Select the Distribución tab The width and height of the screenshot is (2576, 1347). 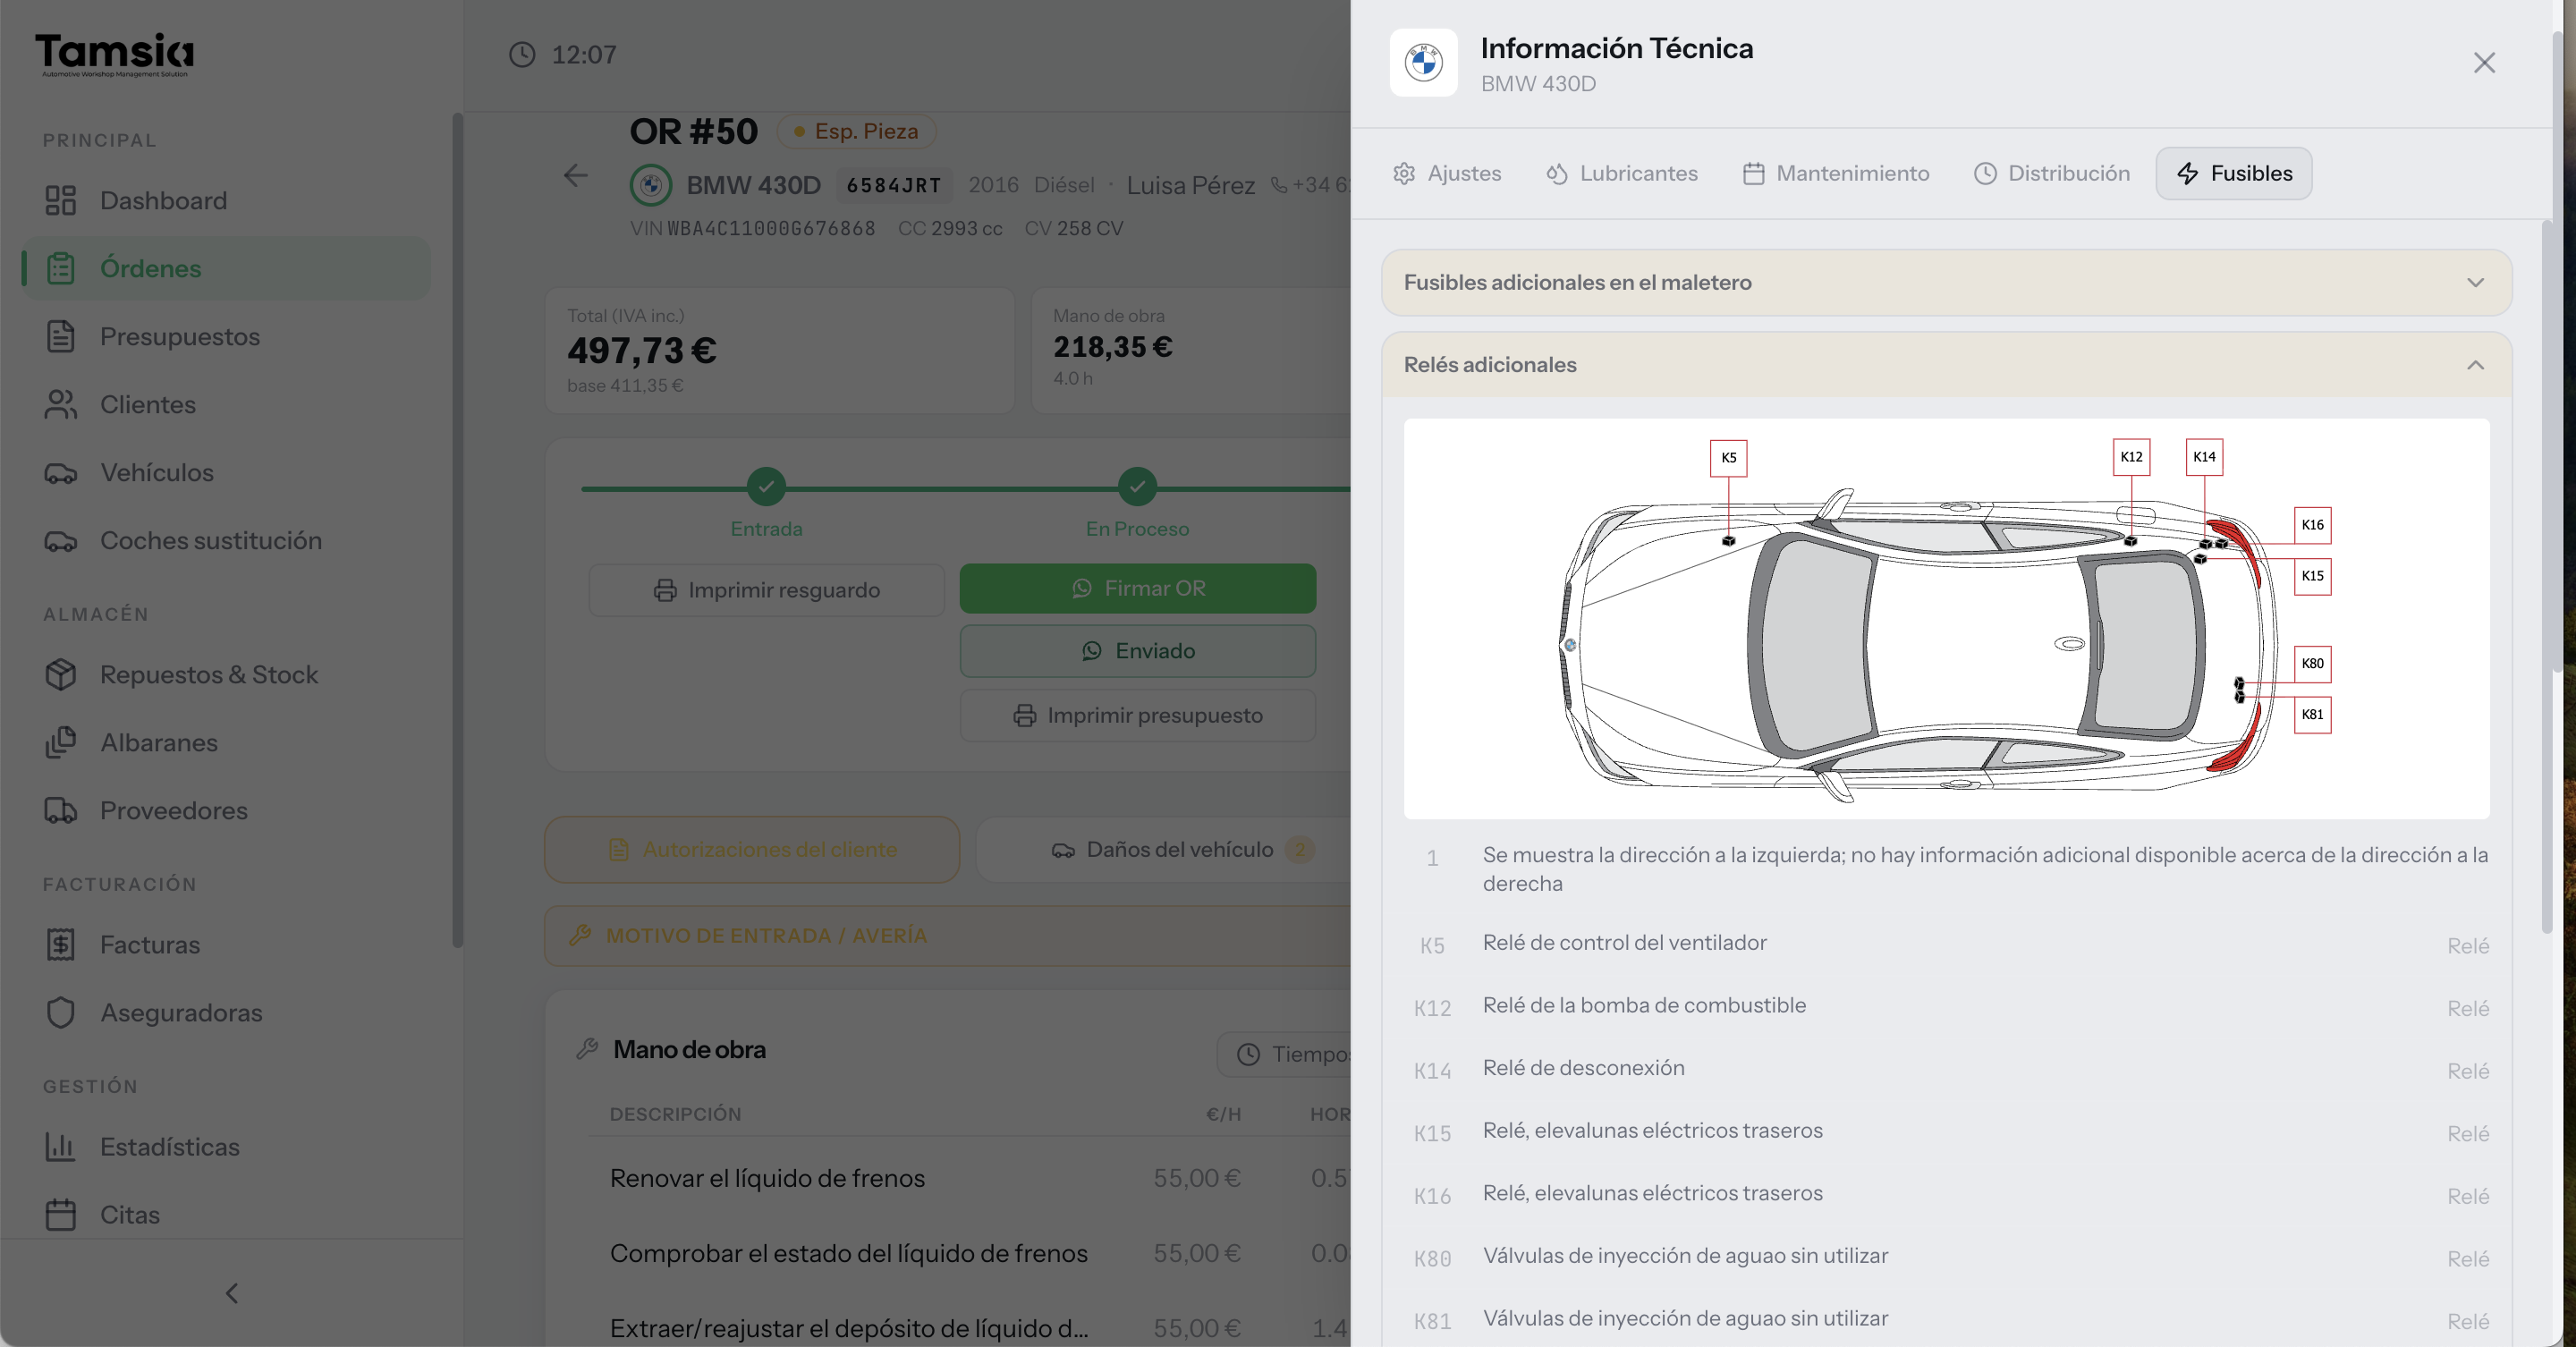pyautogui.click(x=2051, y=173)
